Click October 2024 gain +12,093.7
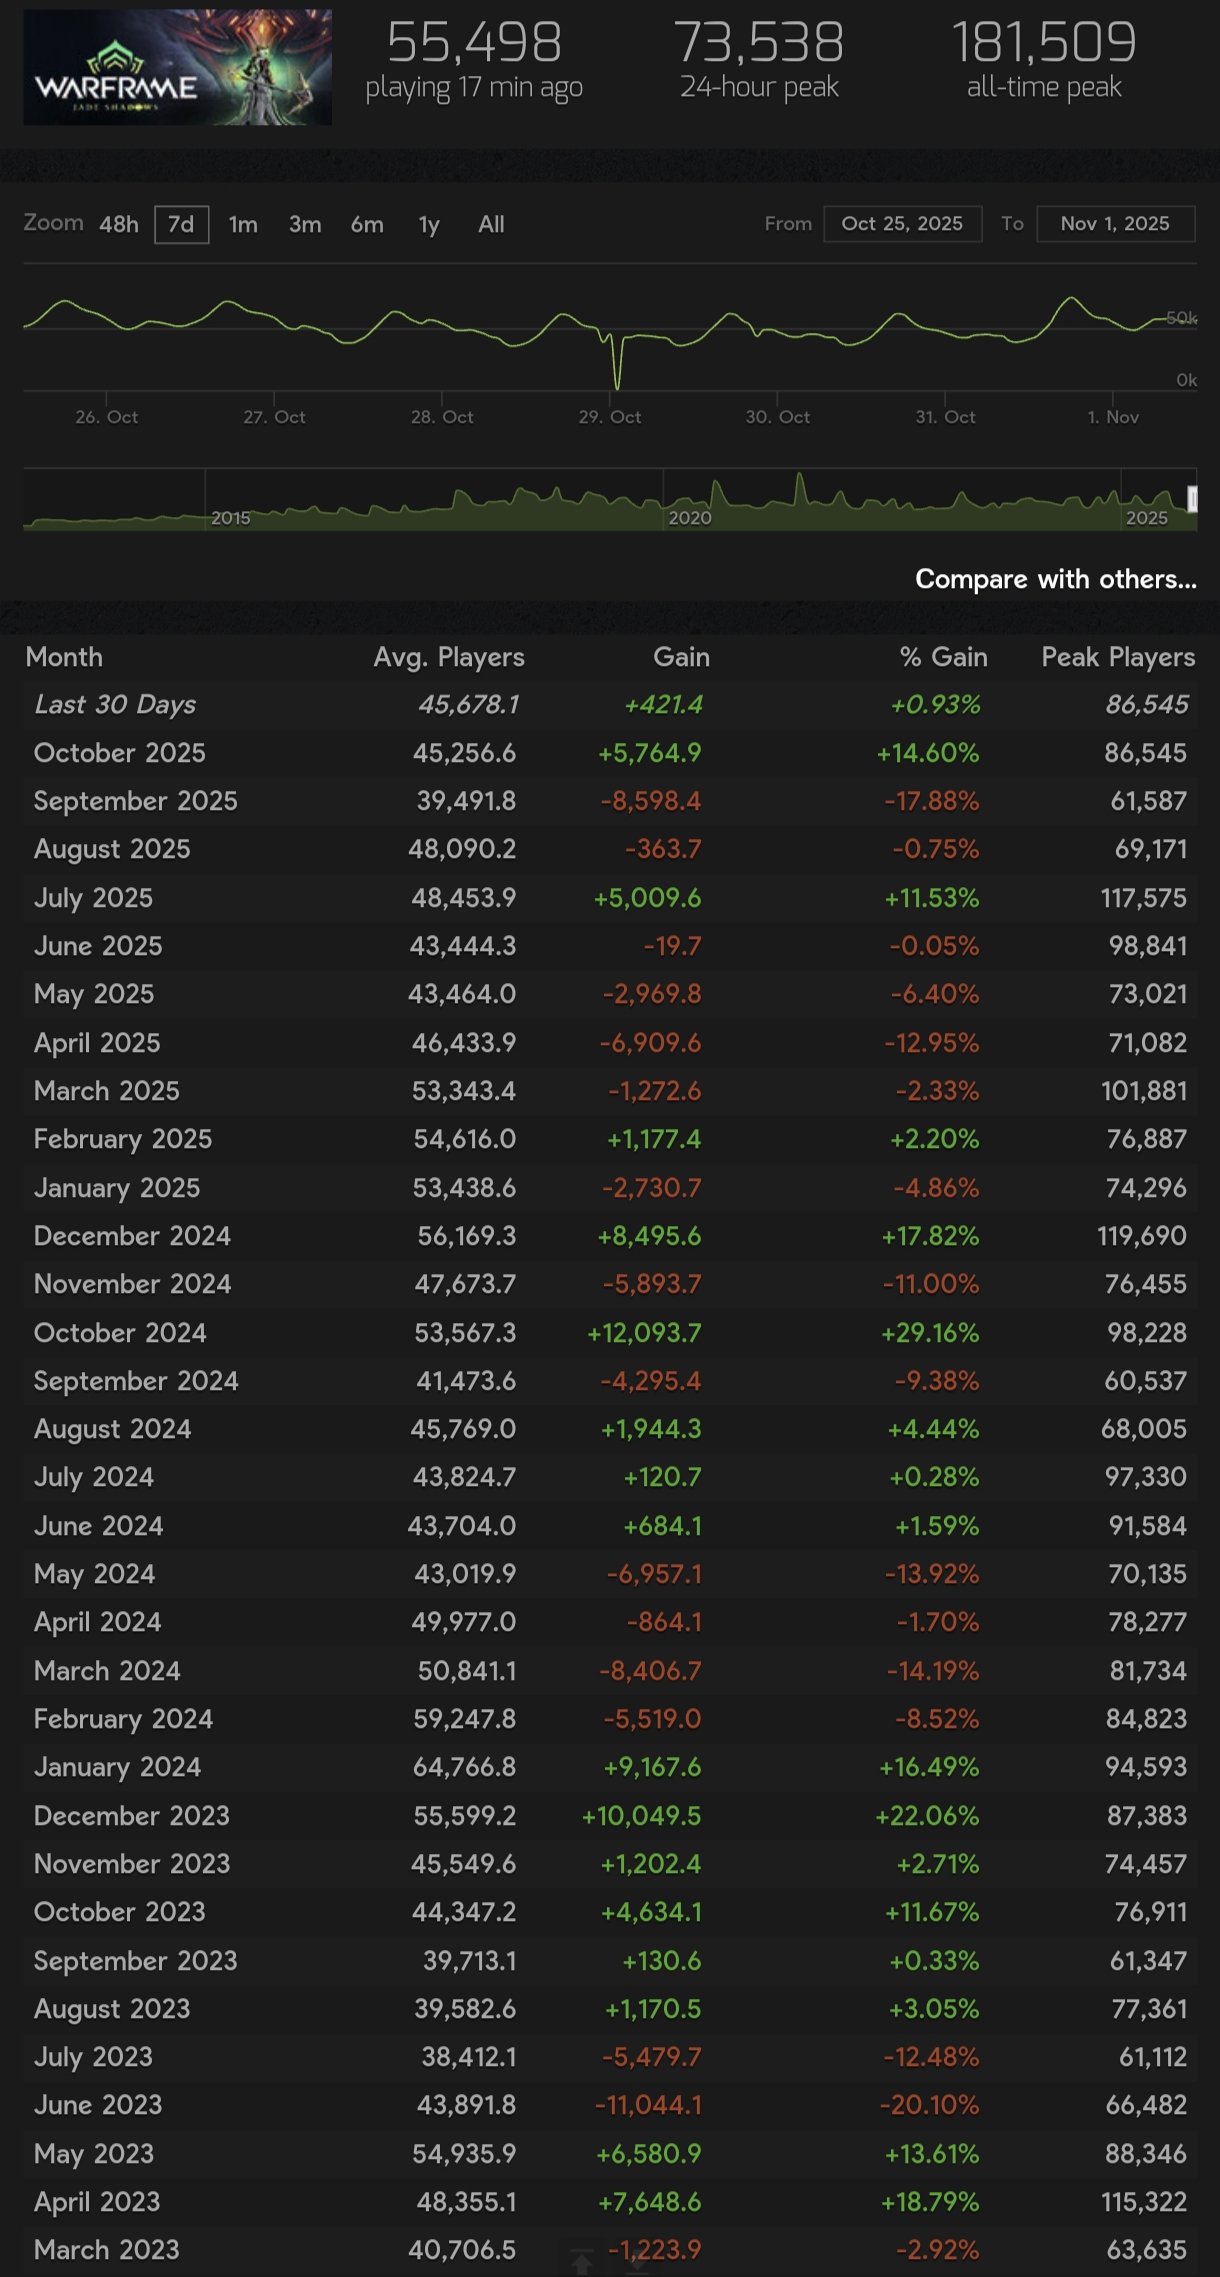Screen dimensions: 1220x2277 [x=644, y=1333]
